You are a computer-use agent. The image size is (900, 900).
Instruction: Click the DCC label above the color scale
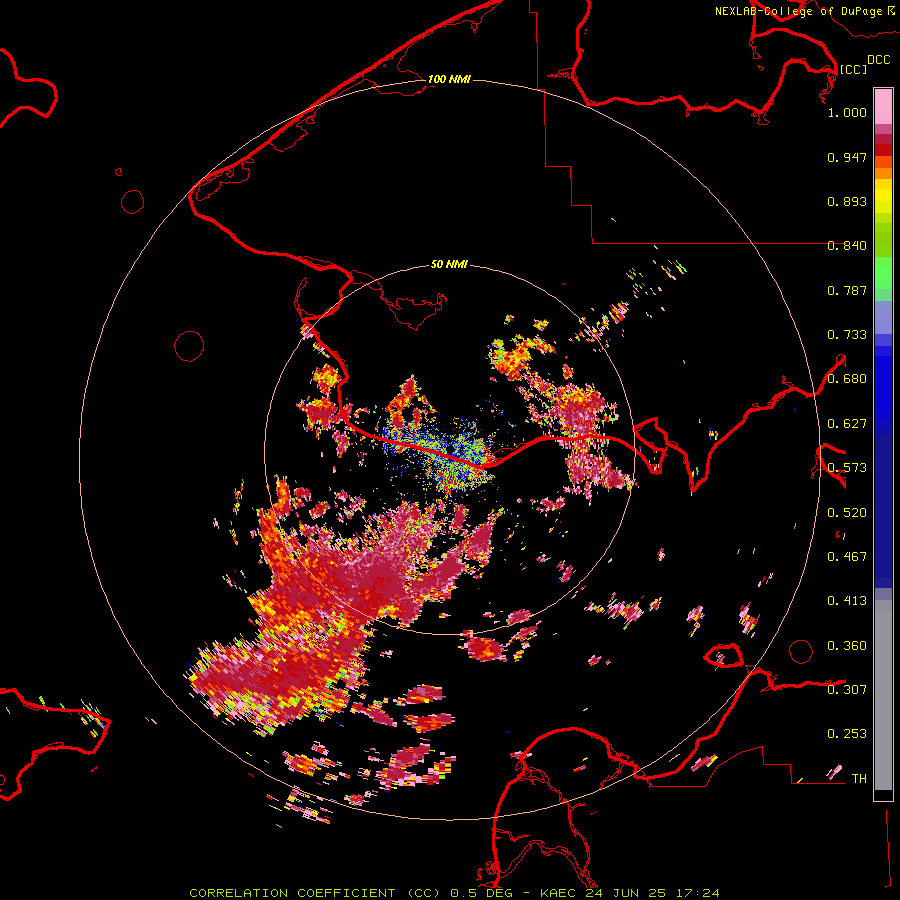pyautogui.click(x=879, y=60)
